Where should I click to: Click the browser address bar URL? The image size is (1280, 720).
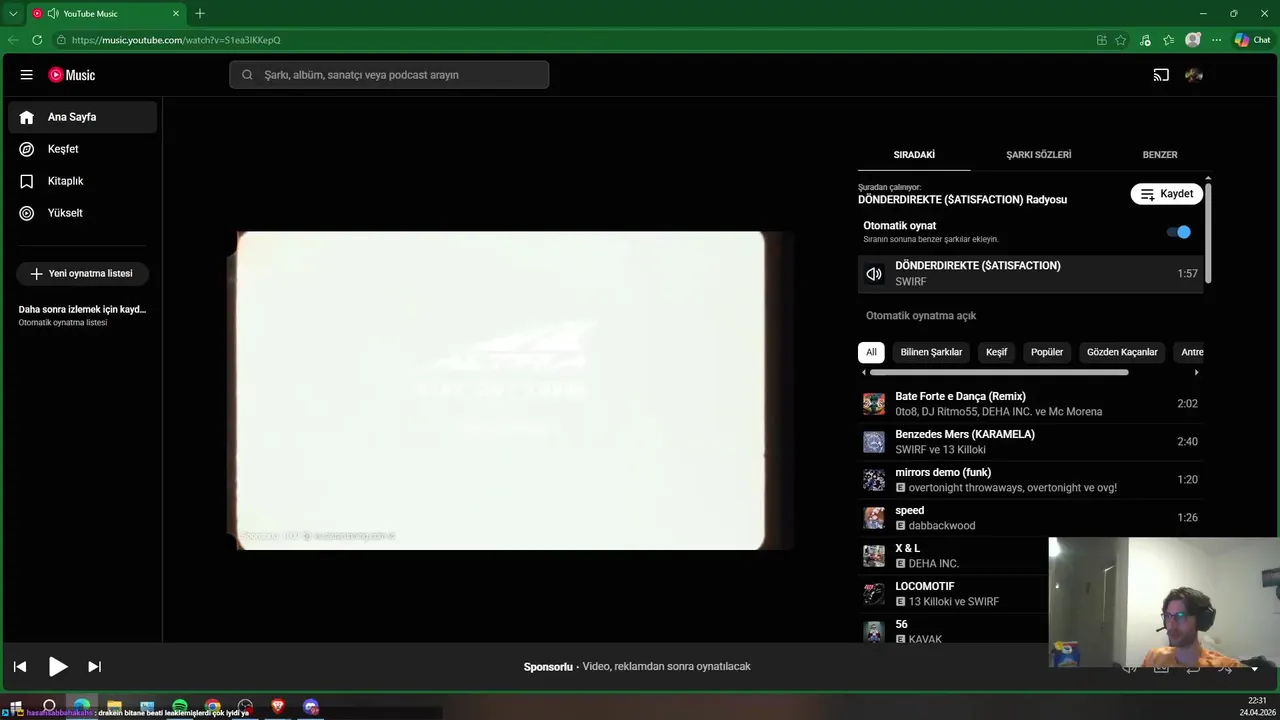176,40
